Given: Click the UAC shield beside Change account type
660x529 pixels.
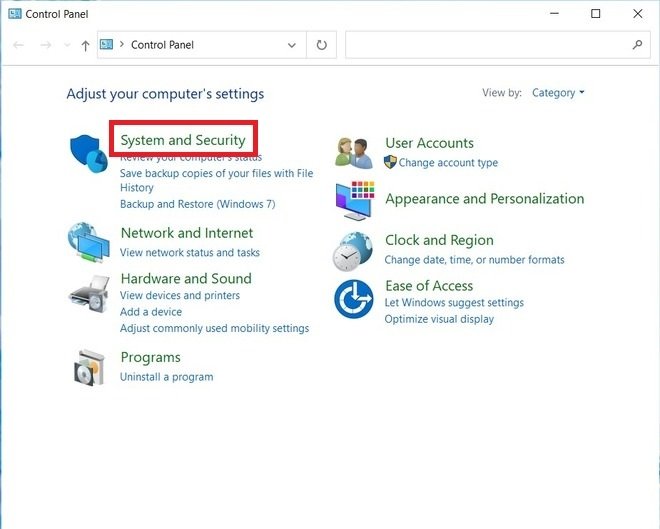Looking at the screenshot, I should click(390, 162).
